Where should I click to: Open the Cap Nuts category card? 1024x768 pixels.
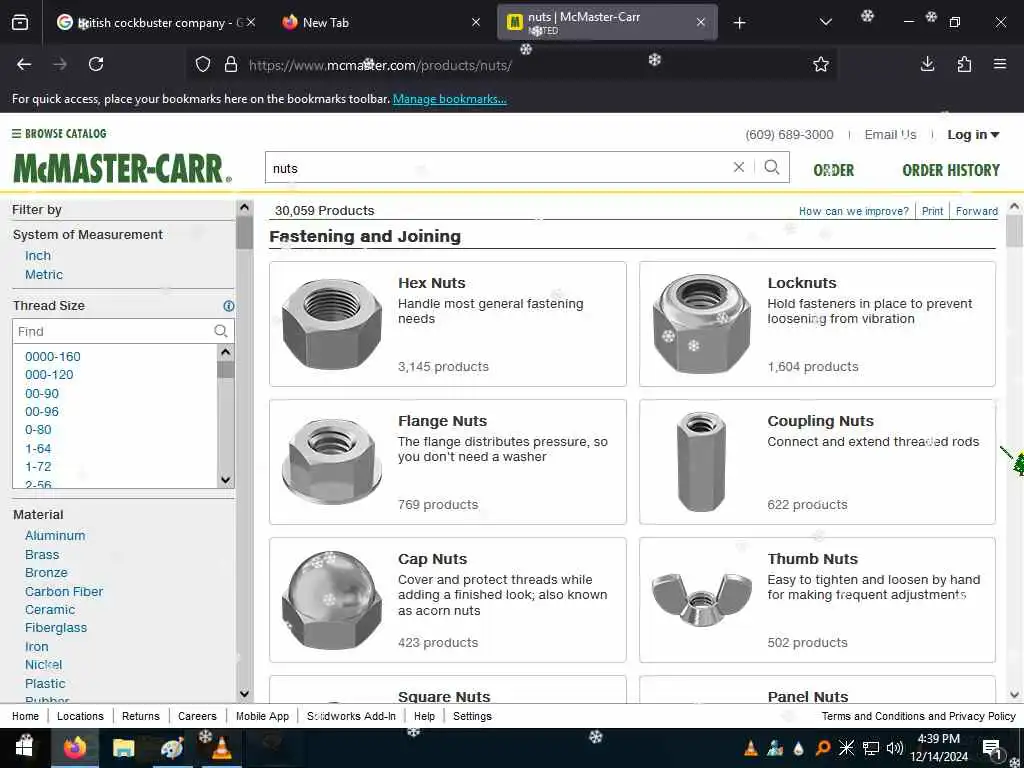(x=447, y=600)
